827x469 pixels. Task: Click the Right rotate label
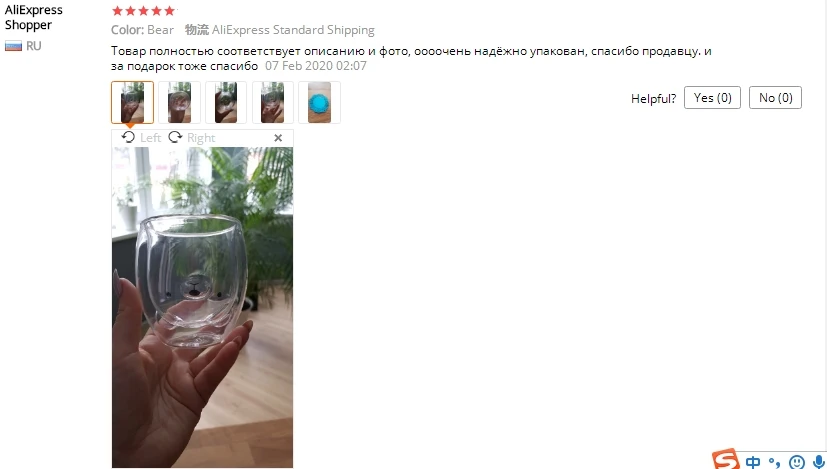pos(201,138)
